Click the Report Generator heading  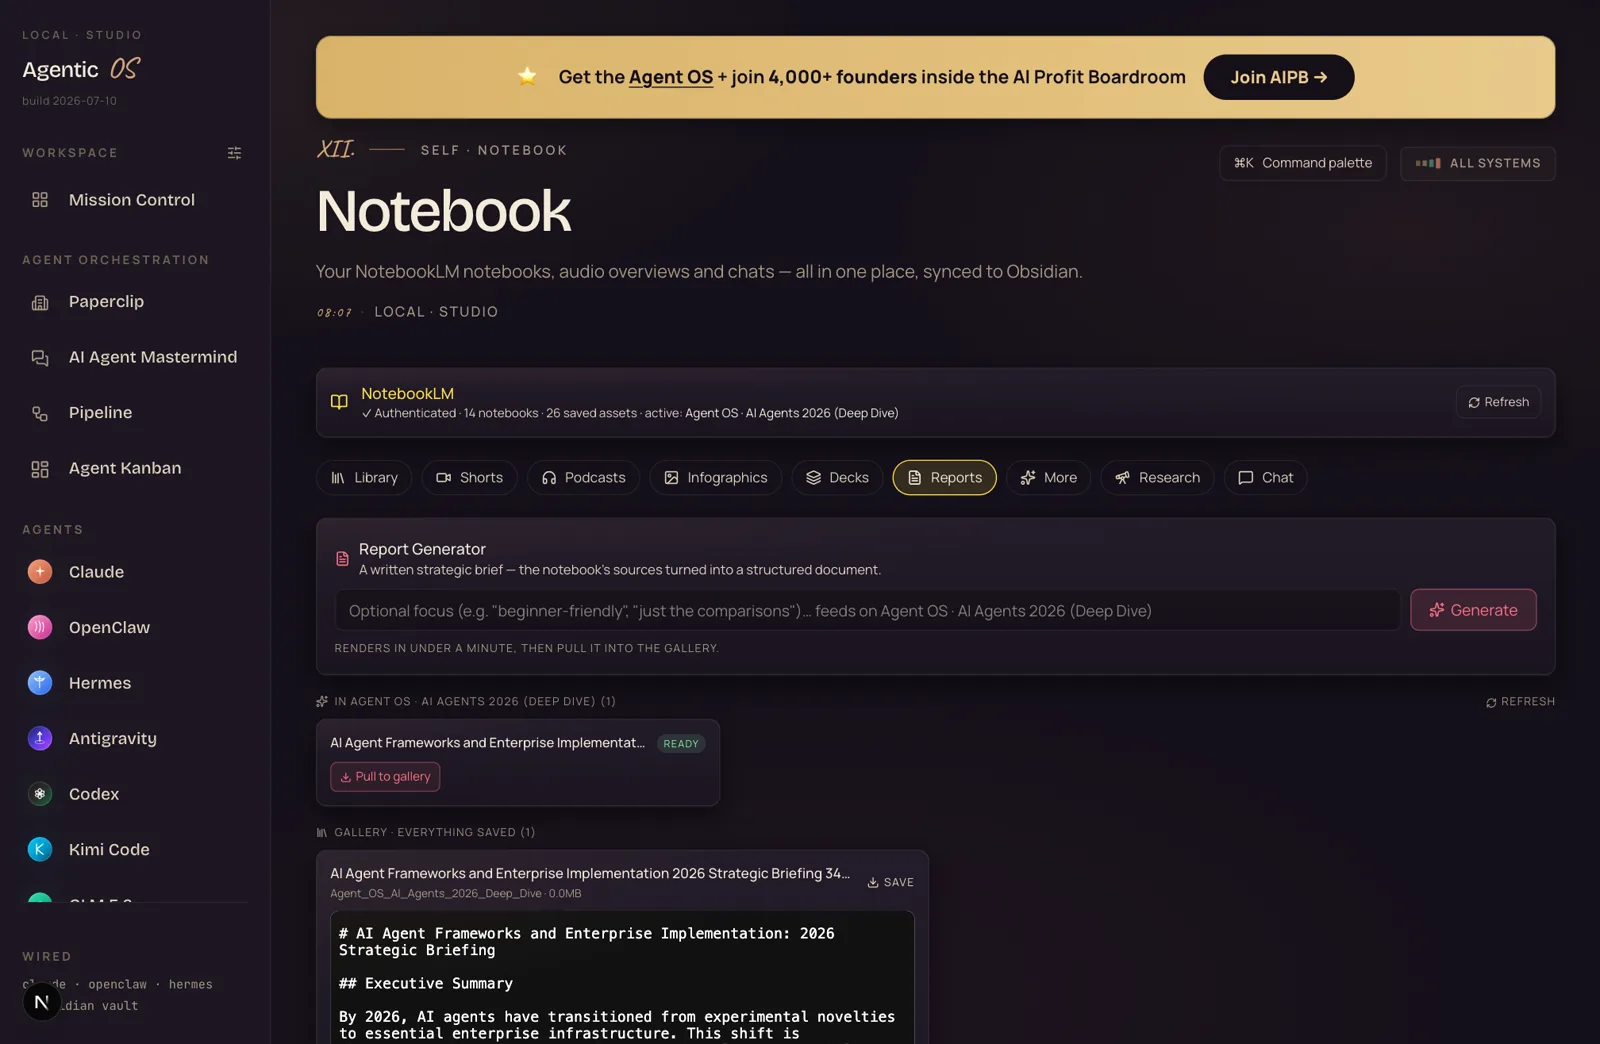click(422, 549)
